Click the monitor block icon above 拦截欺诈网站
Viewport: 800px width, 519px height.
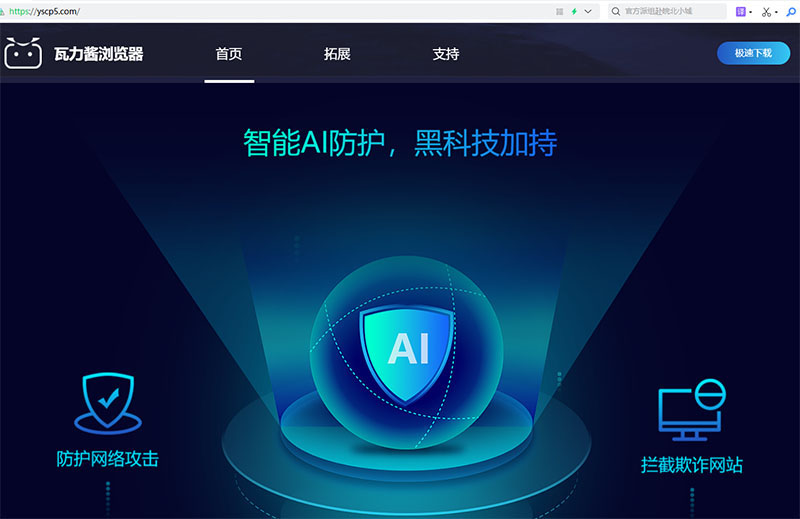[692, 410]
